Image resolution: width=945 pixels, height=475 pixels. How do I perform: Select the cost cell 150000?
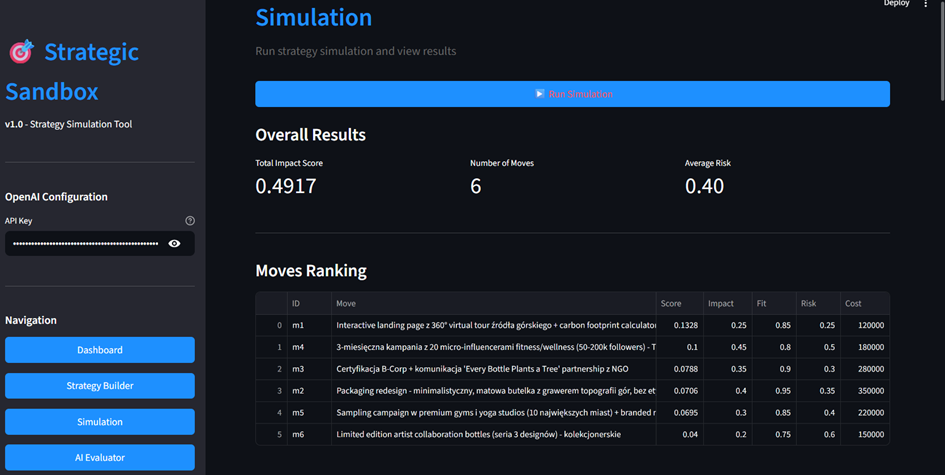coord(865,434)
